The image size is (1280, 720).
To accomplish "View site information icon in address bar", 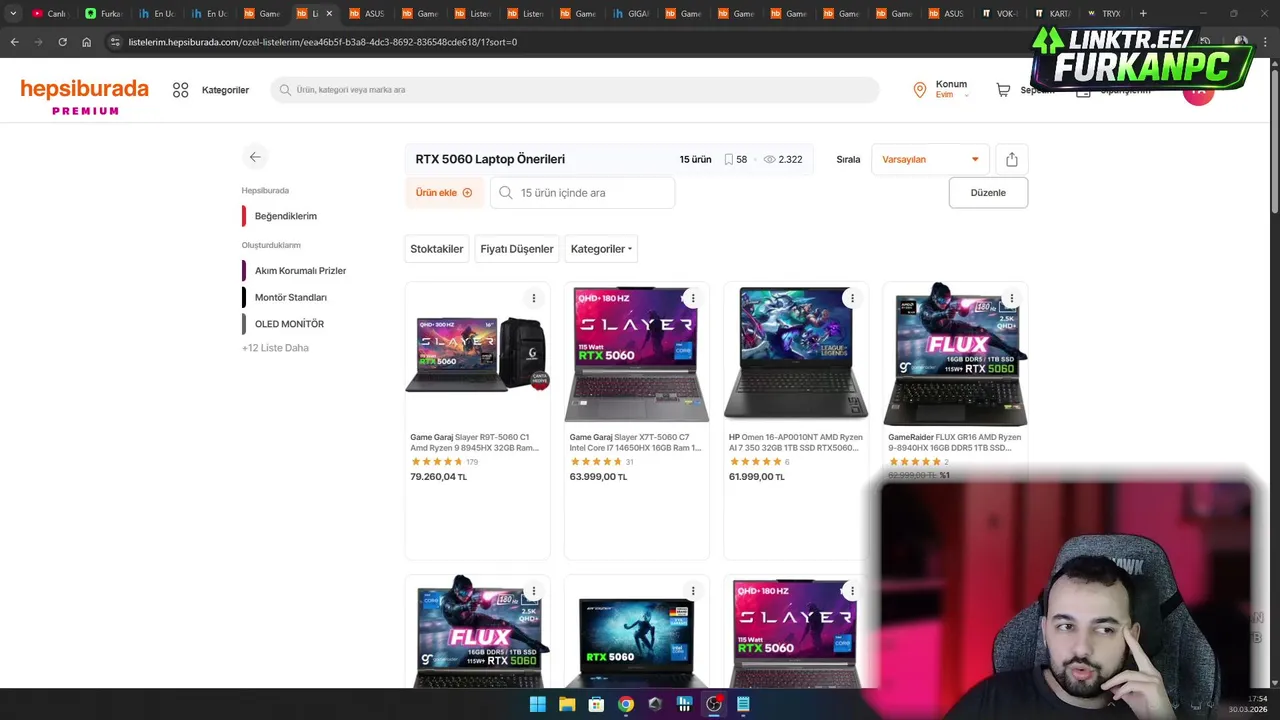I will (115, 42).
